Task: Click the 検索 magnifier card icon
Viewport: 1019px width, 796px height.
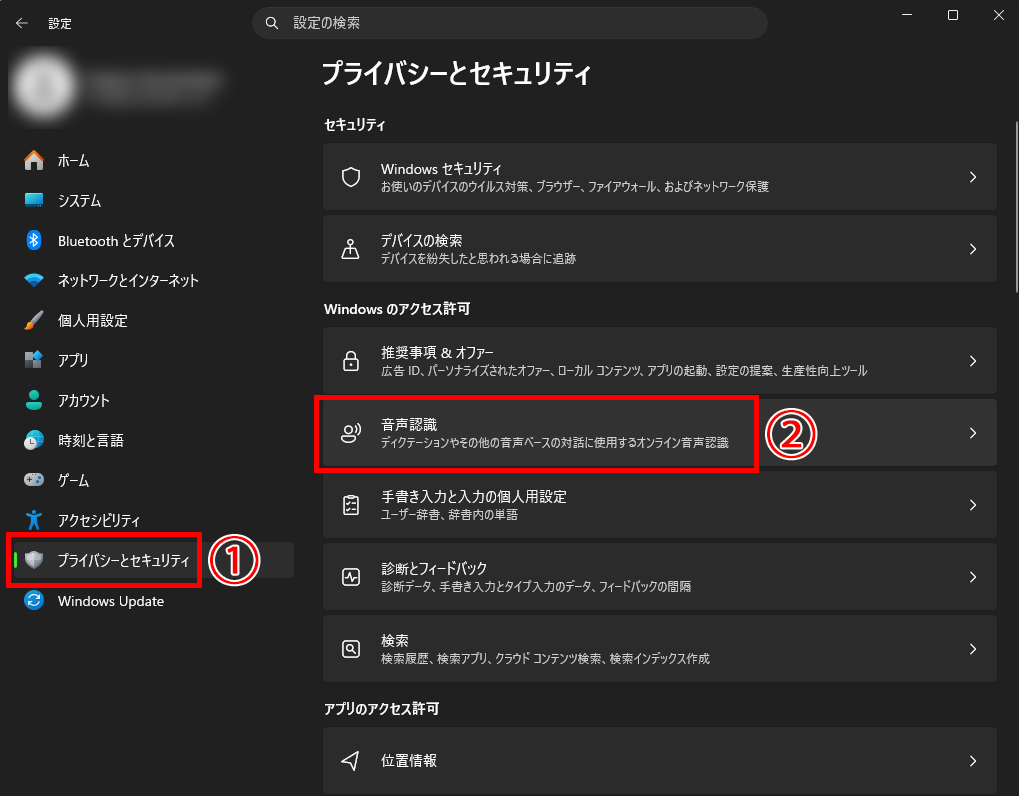Action: point(351,648)
